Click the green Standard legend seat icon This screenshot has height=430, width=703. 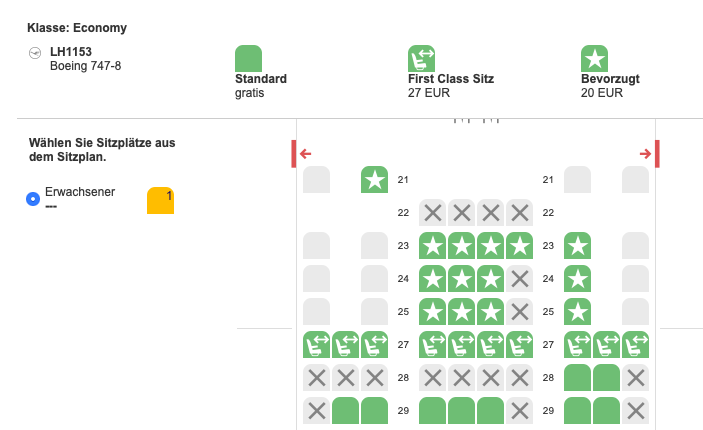248,58
